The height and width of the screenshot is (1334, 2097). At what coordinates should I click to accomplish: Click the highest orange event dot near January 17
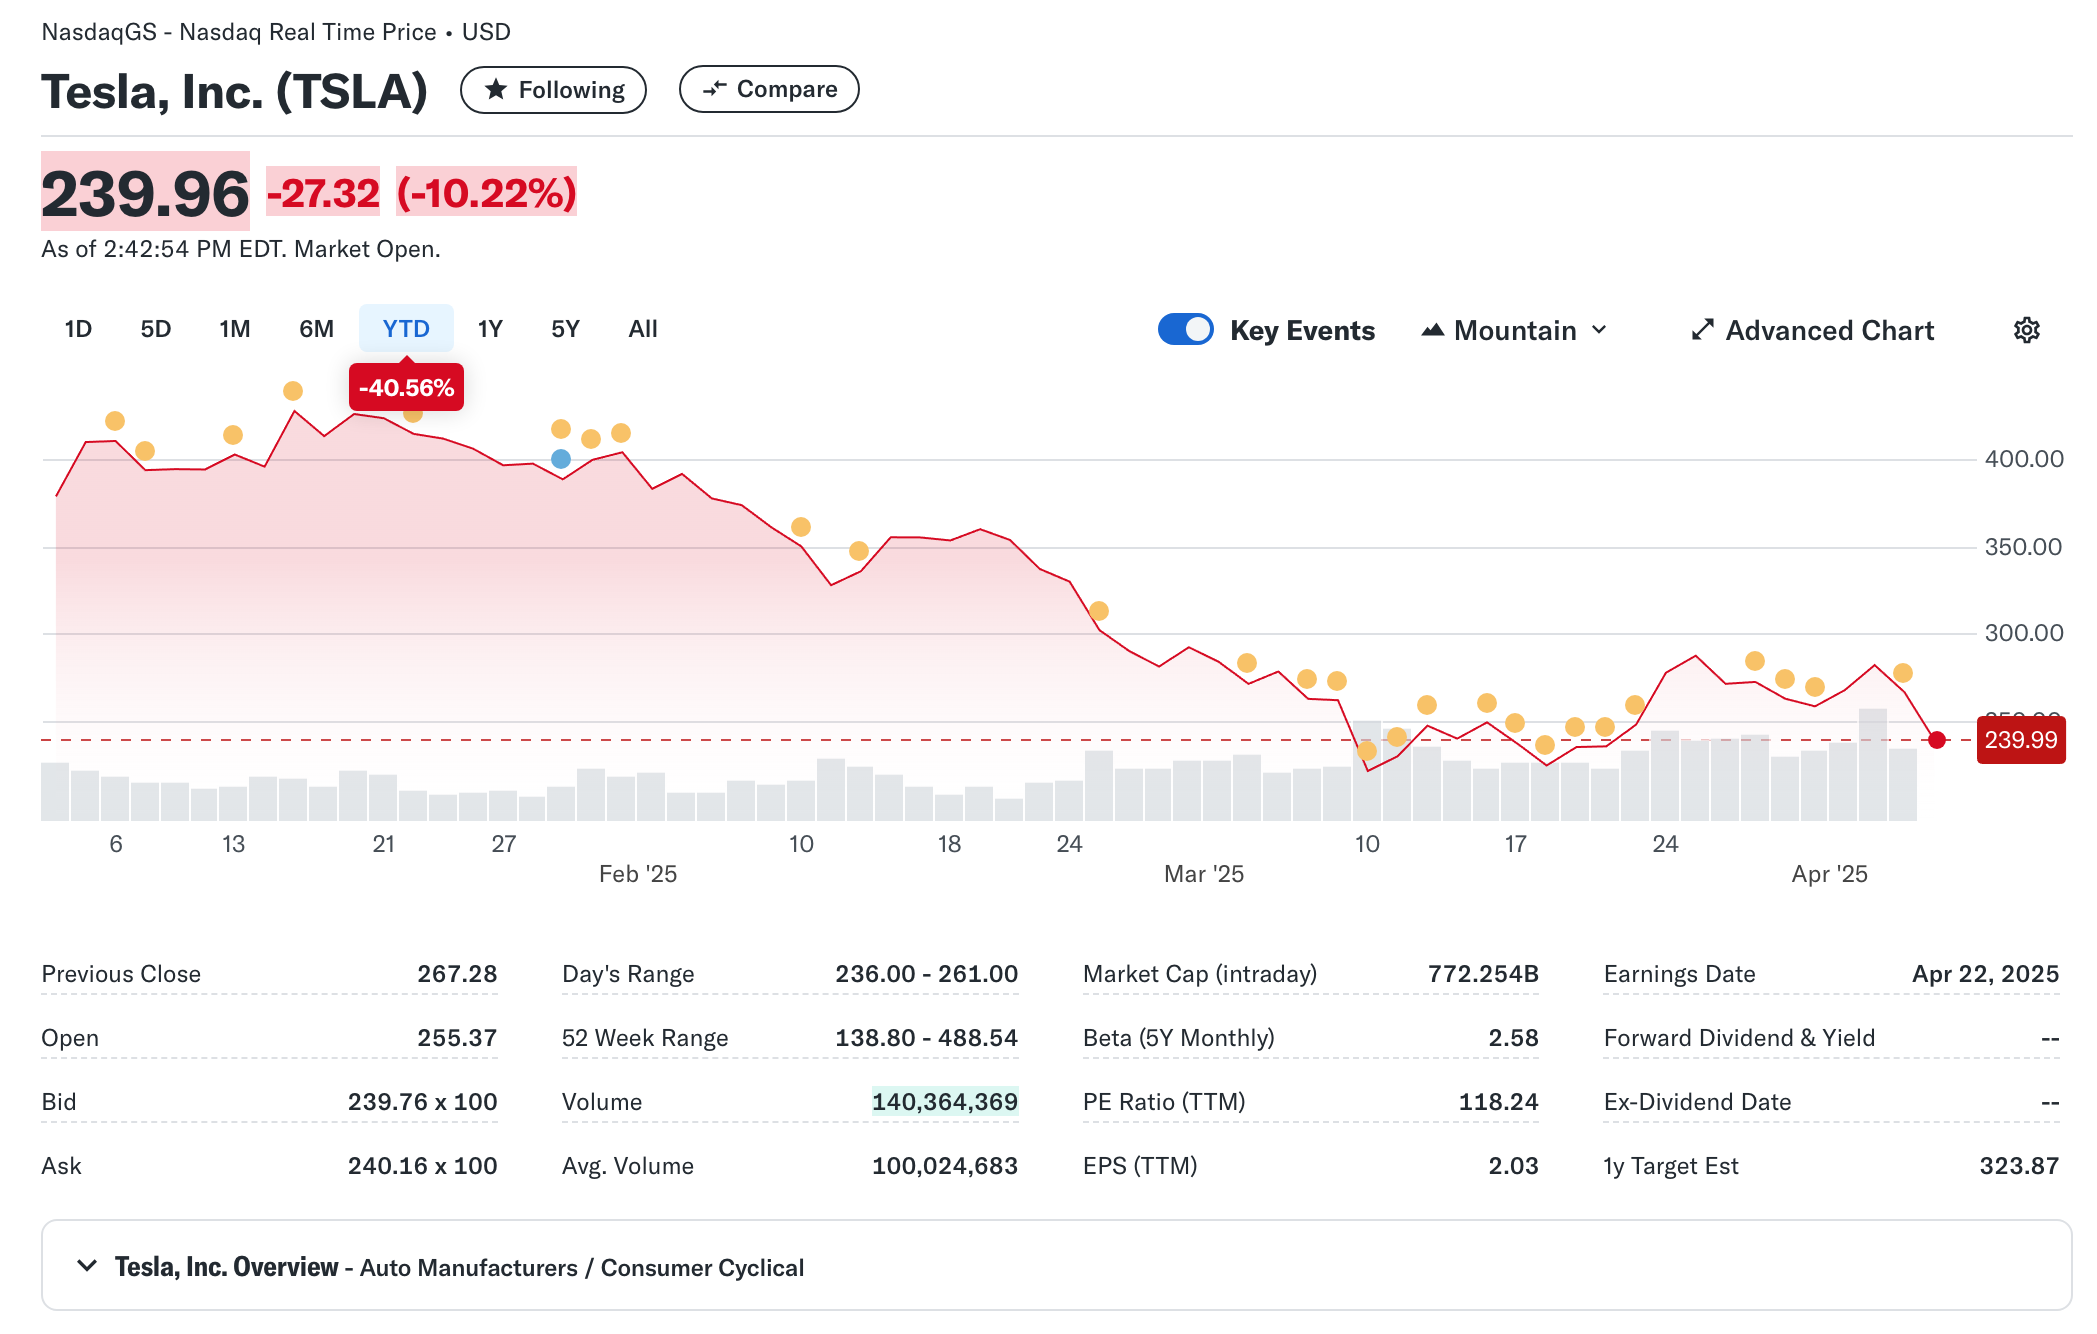click(293, 391)
